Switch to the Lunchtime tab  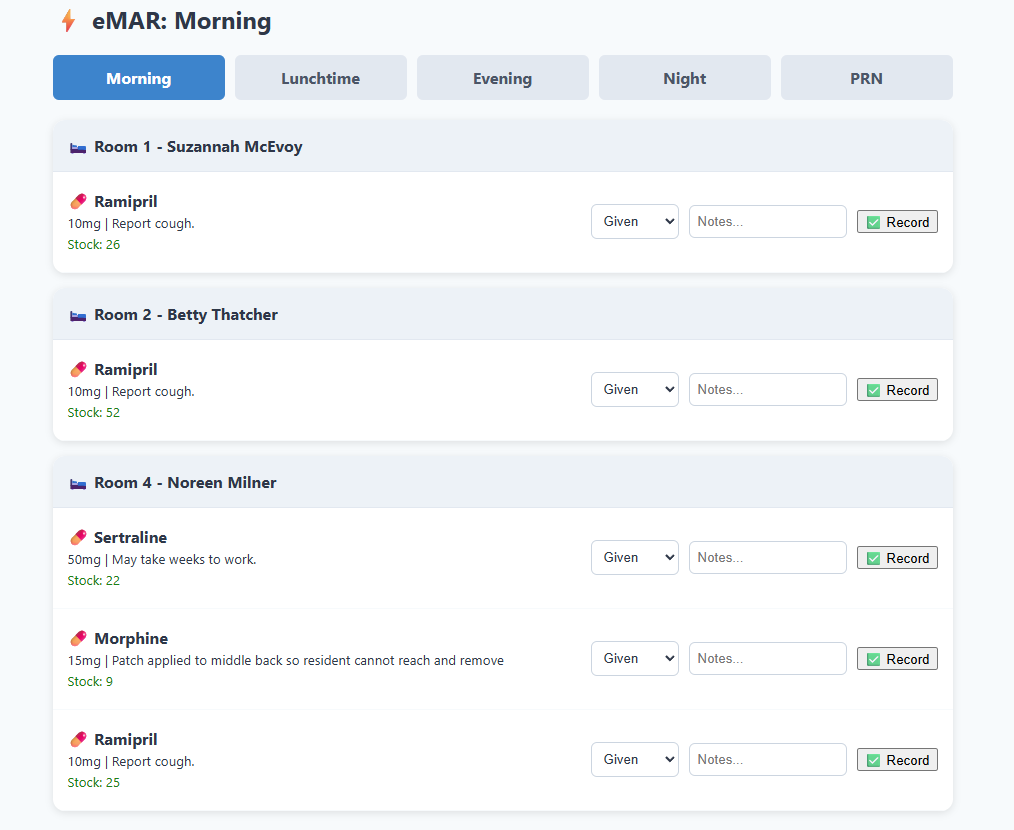(321, 78)
